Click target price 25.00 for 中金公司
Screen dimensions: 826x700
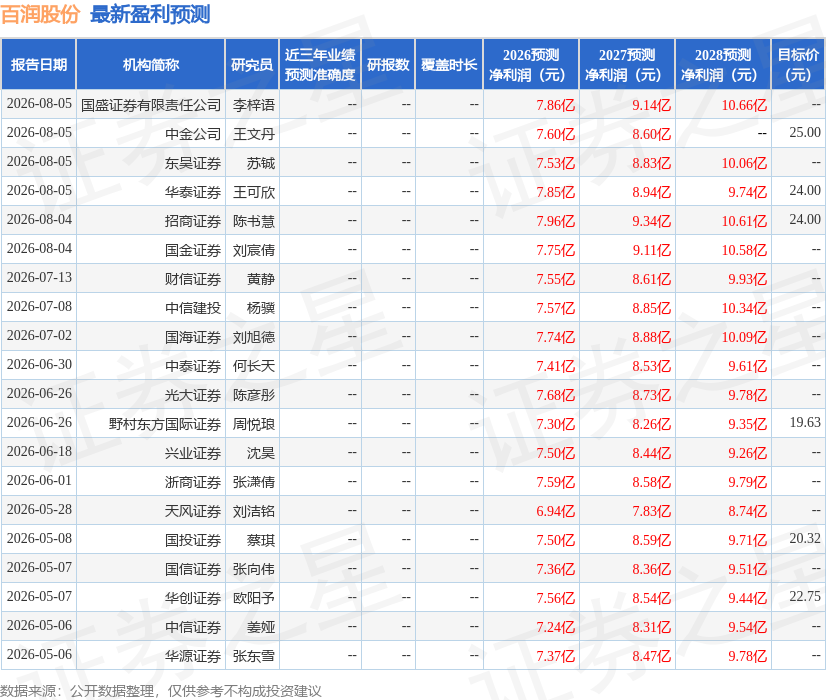pyautogui.click(x=805, y=133)
